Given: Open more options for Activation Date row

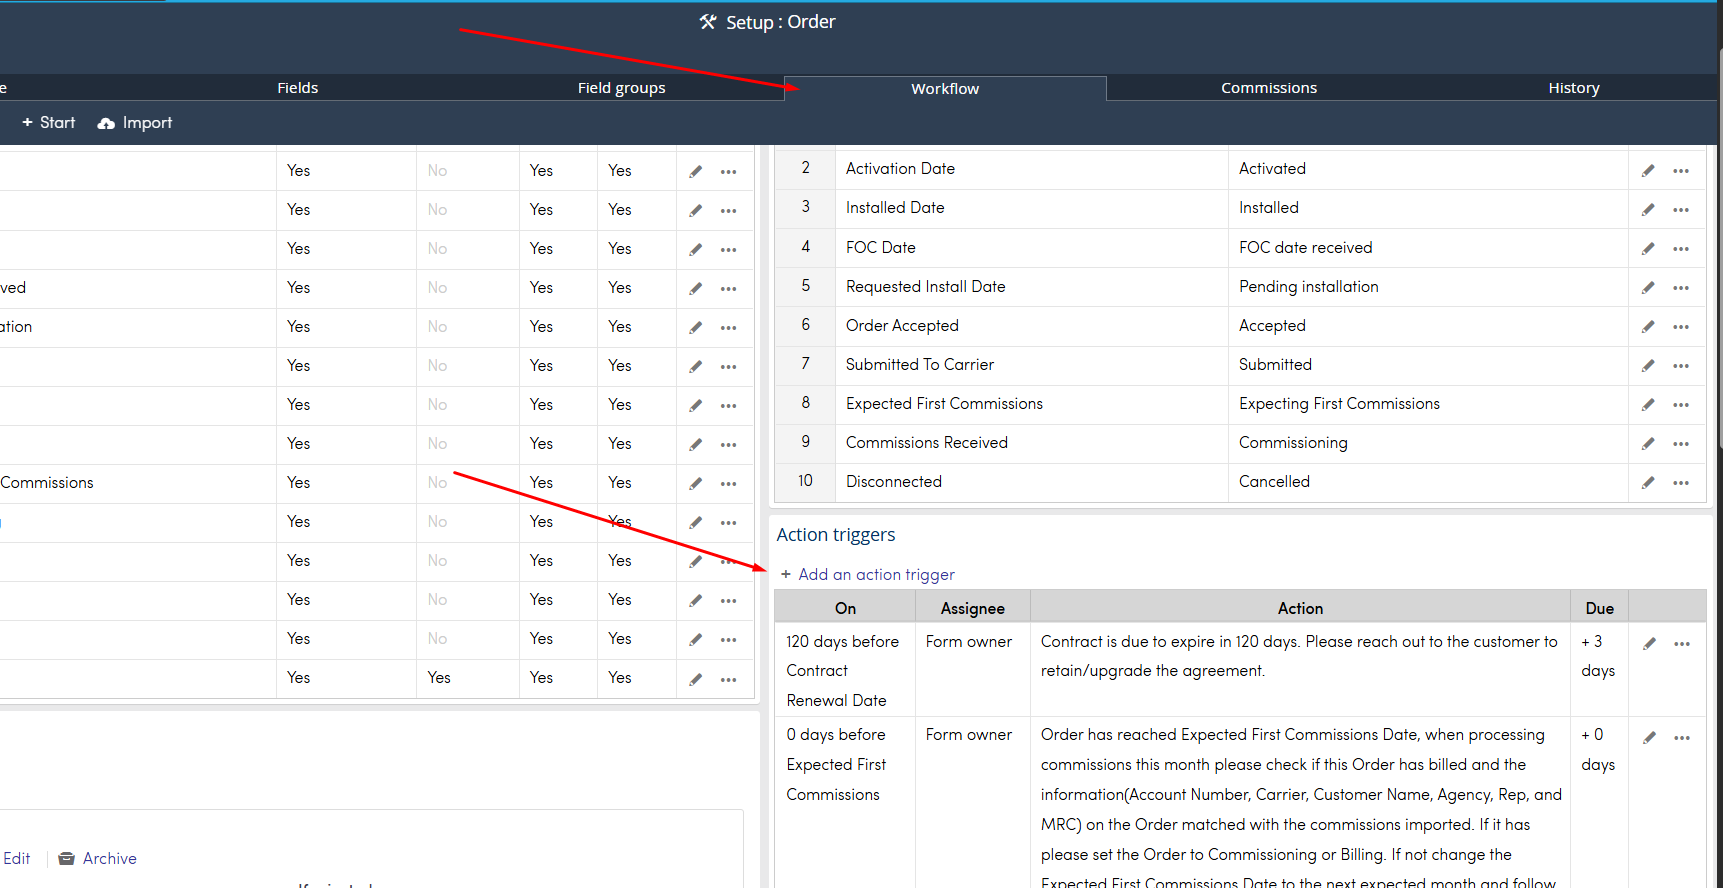Looking at the screenshot, I should pos(1681,171).
